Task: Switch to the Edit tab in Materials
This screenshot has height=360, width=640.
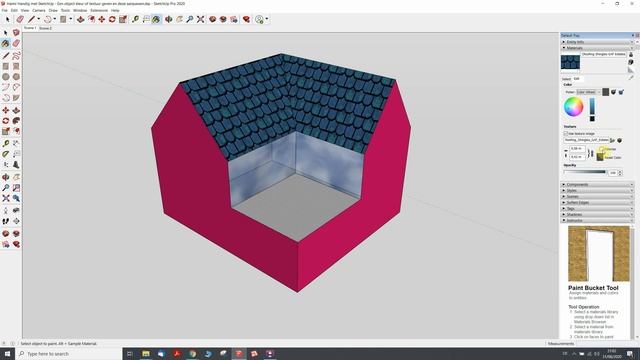Action: 576,78
